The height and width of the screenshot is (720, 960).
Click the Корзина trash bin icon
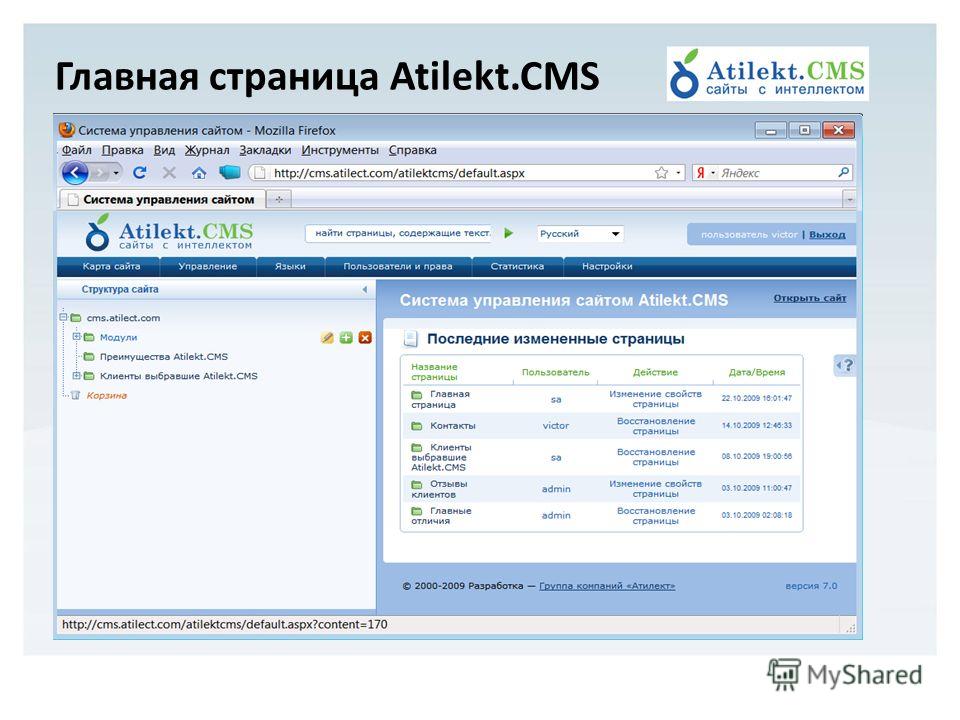[75, 396]
